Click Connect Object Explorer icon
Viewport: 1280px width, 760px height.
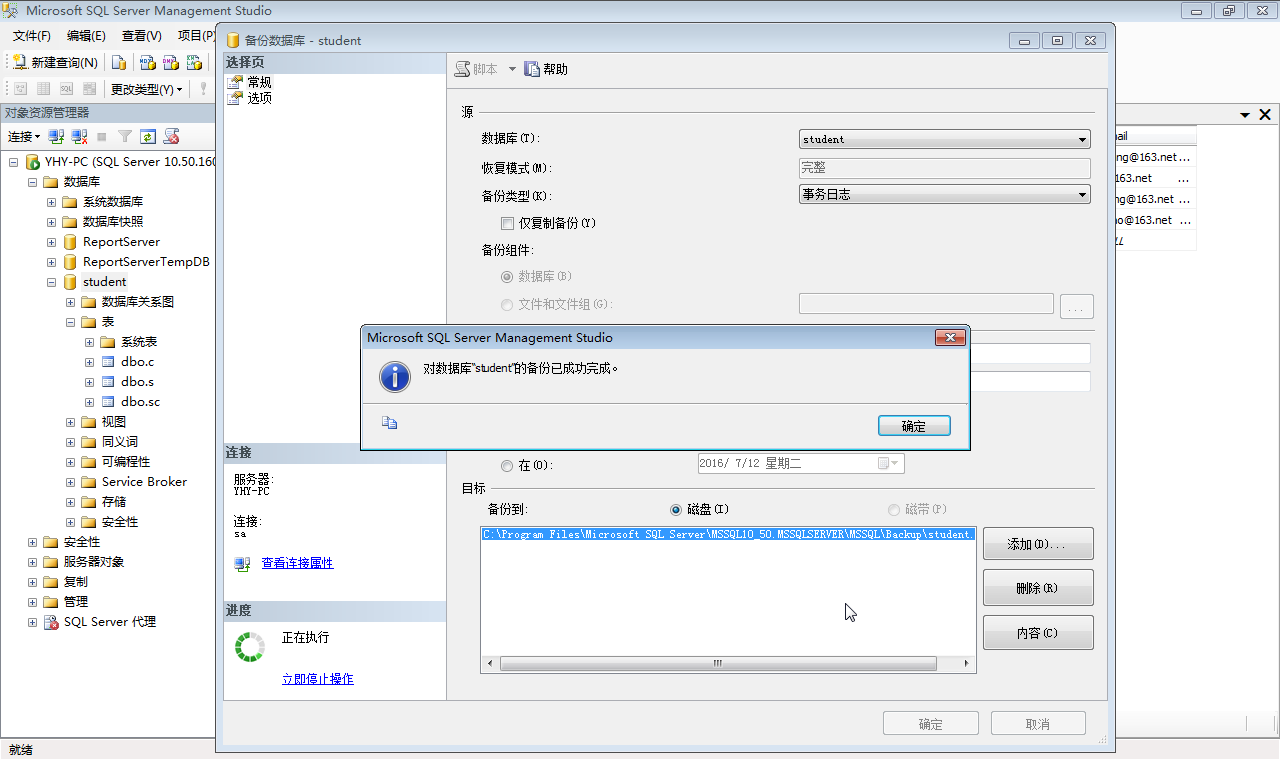(x=56, y=136)
